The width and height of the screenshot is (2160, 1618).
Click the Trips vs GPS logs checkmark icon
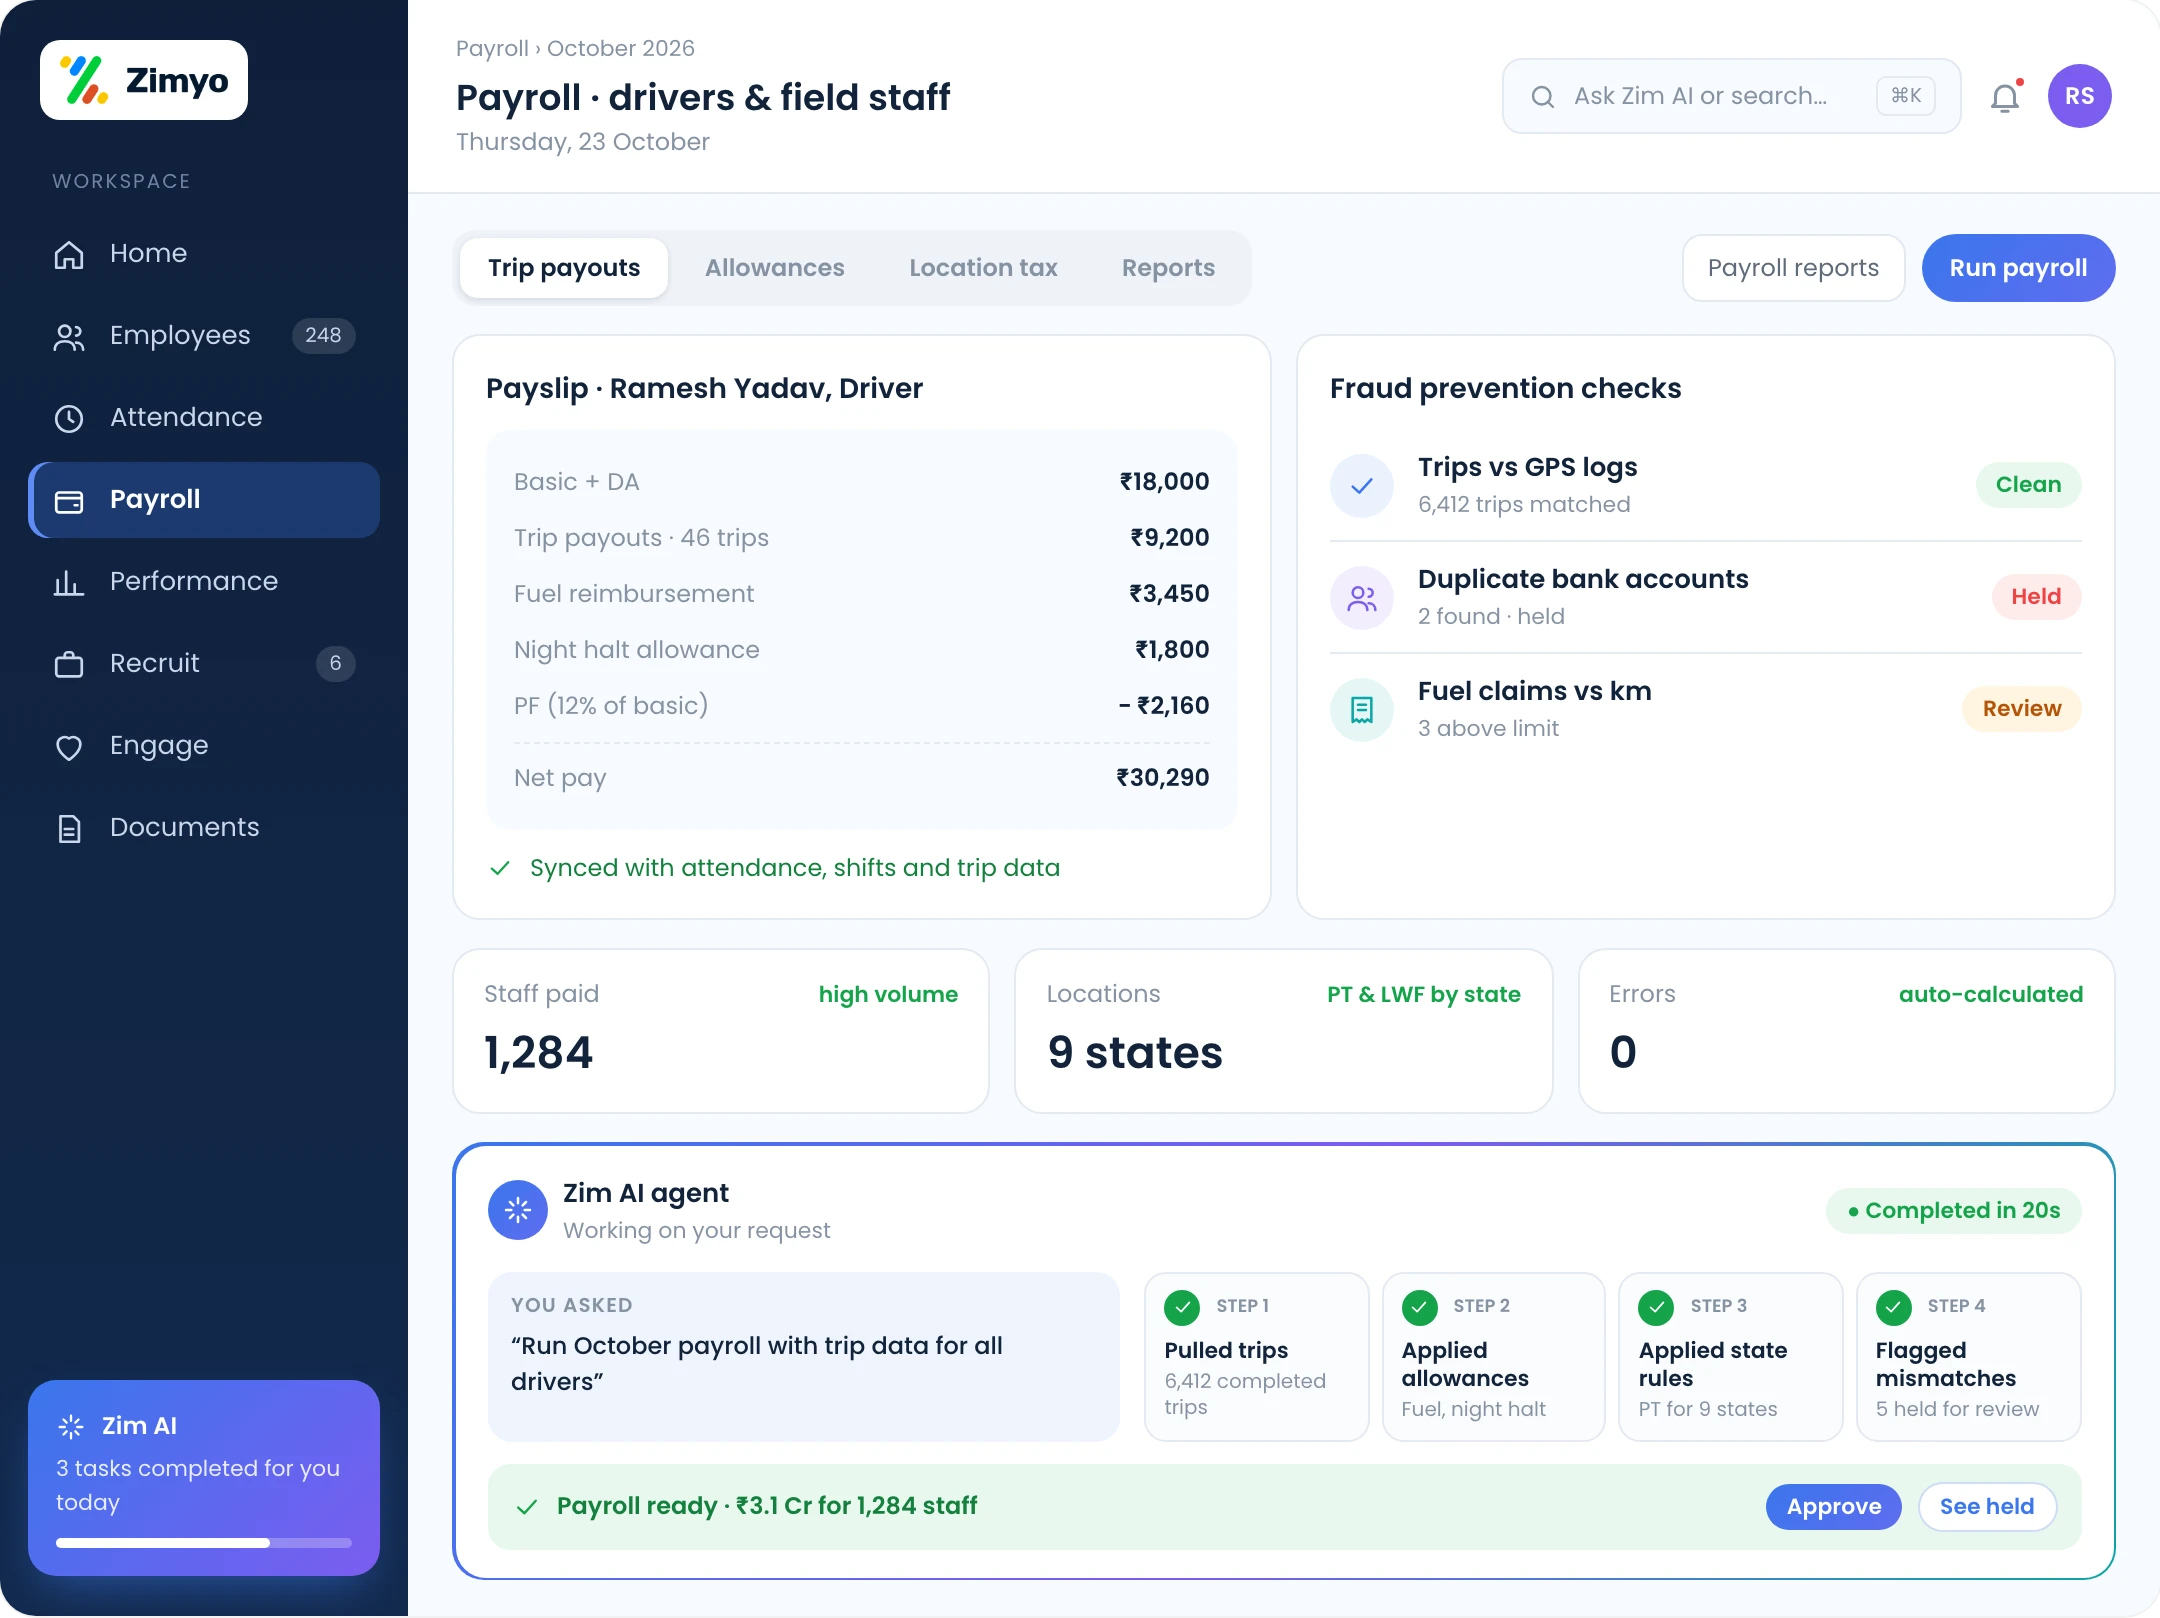pyautogui.click(x=1362, y=486)
